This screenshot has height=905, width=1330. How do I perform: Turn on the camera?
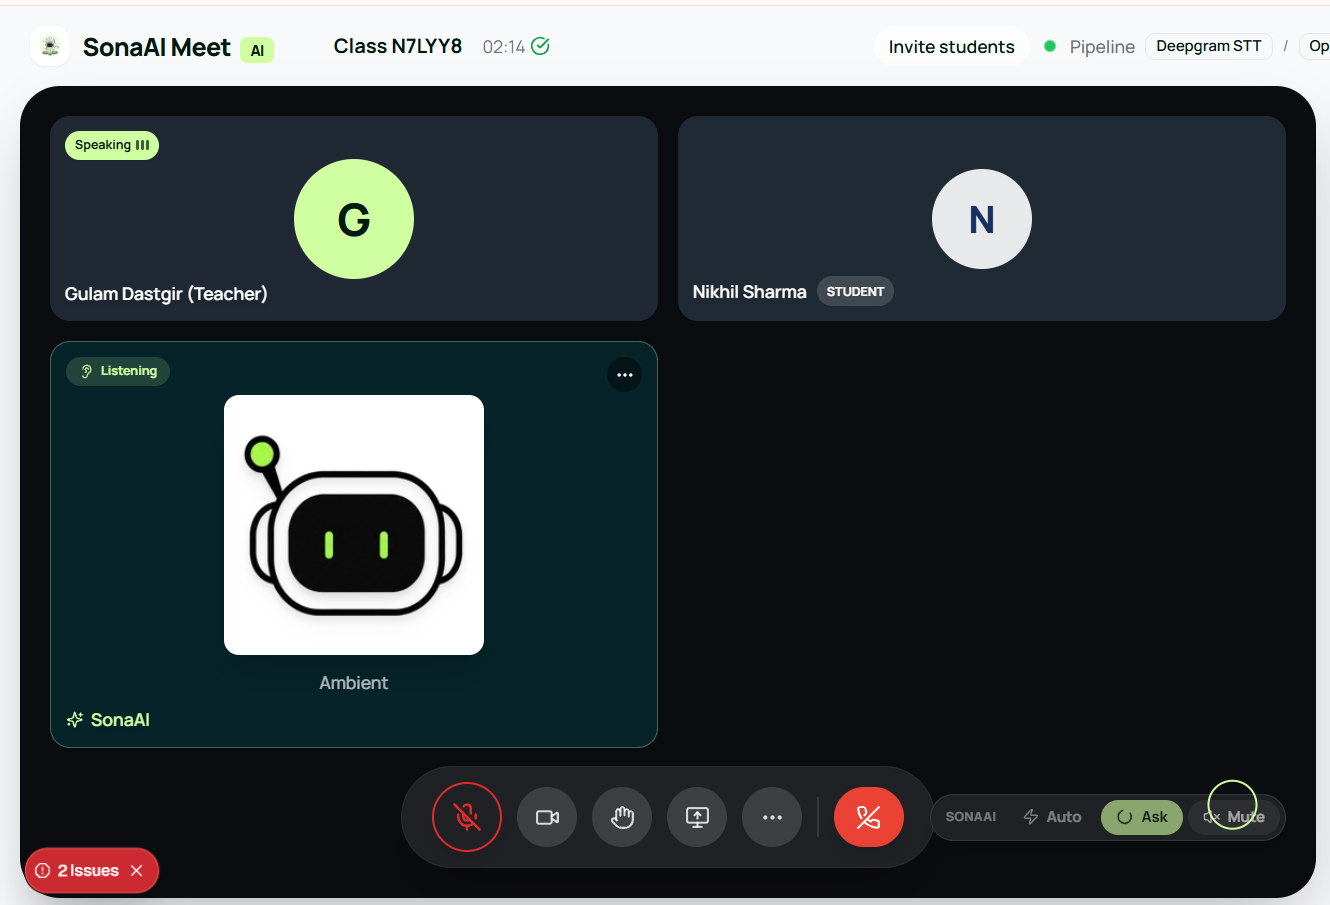[547, 817]
